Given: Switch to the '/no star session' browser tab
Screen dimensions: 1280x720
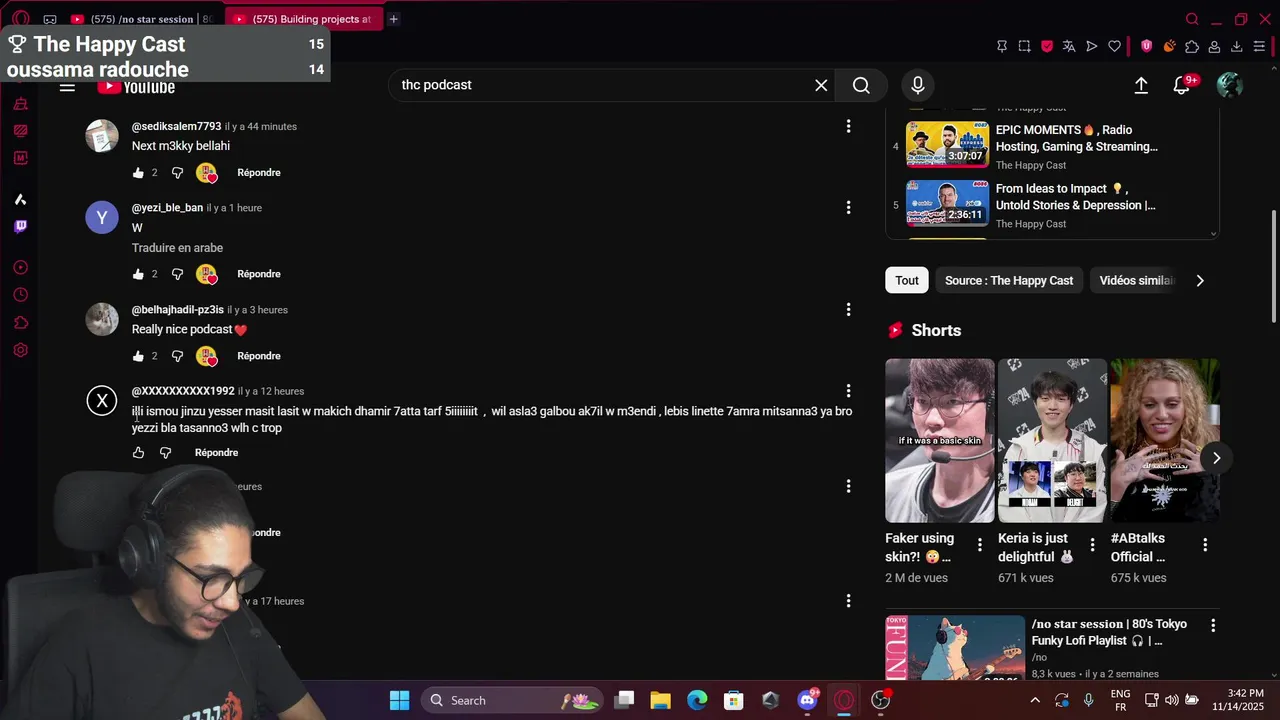Looking at the screenshot, I should 144,19.
